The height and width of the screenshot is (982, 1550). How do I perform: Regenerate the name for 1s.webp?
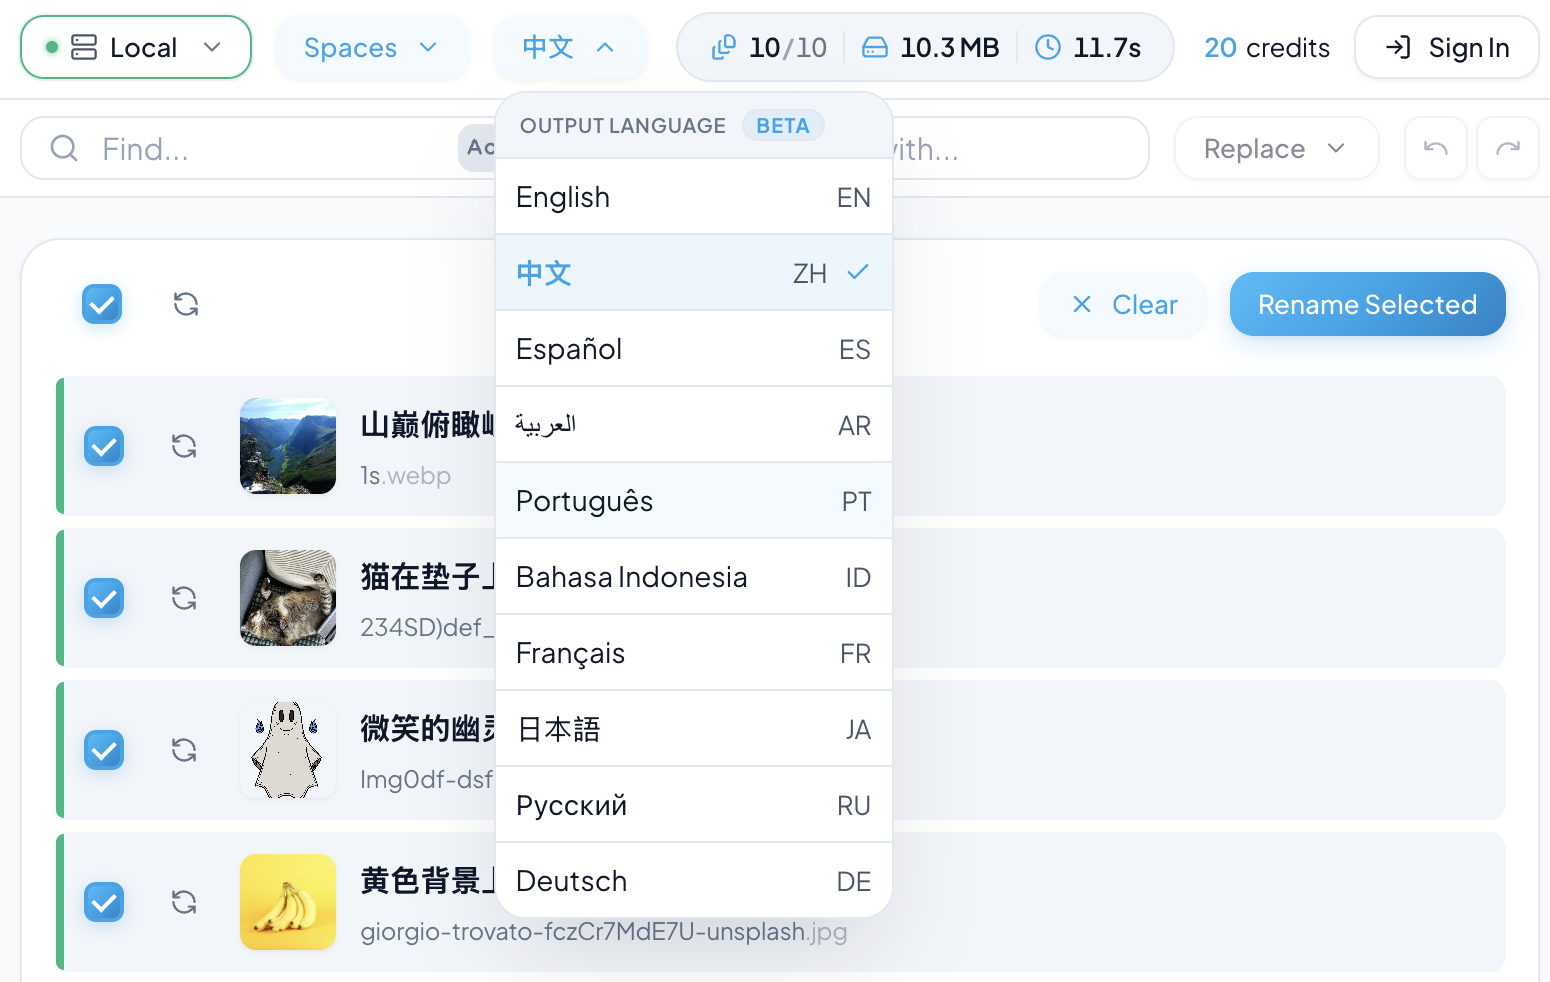184,446
